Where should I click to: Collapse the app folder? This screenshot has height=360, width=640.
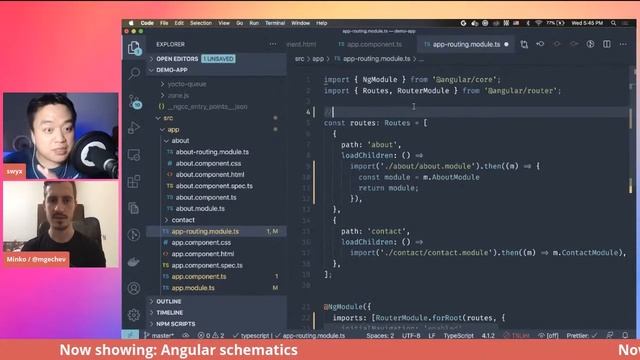pos(173,129)
